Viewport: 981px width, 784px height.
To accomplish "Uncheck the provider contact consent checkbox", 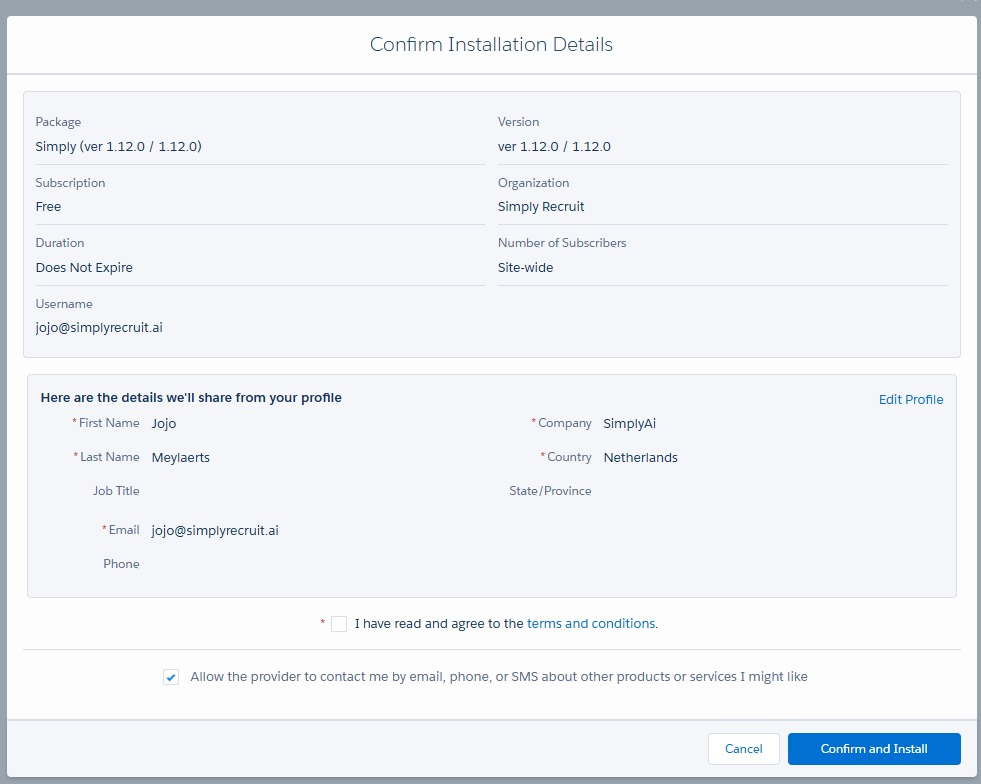I will (172, 676).
